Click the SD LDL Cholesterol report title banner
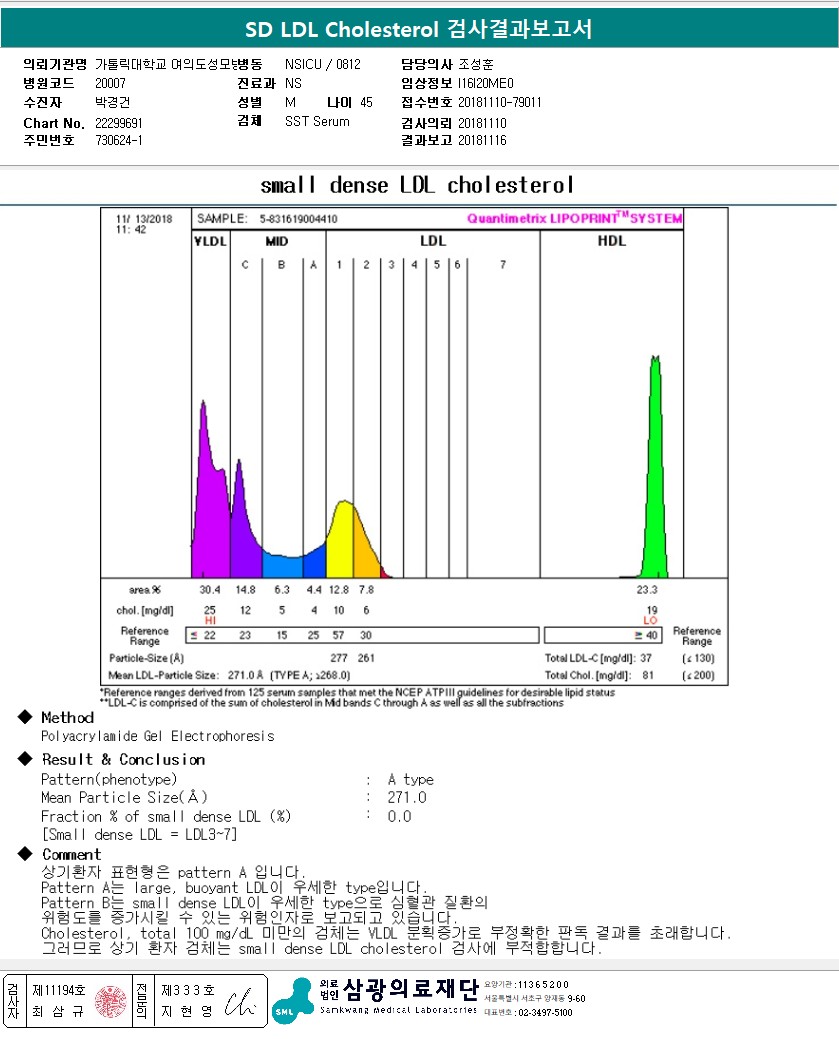This screenshot has height=1039, width=839. coord(419,29)
